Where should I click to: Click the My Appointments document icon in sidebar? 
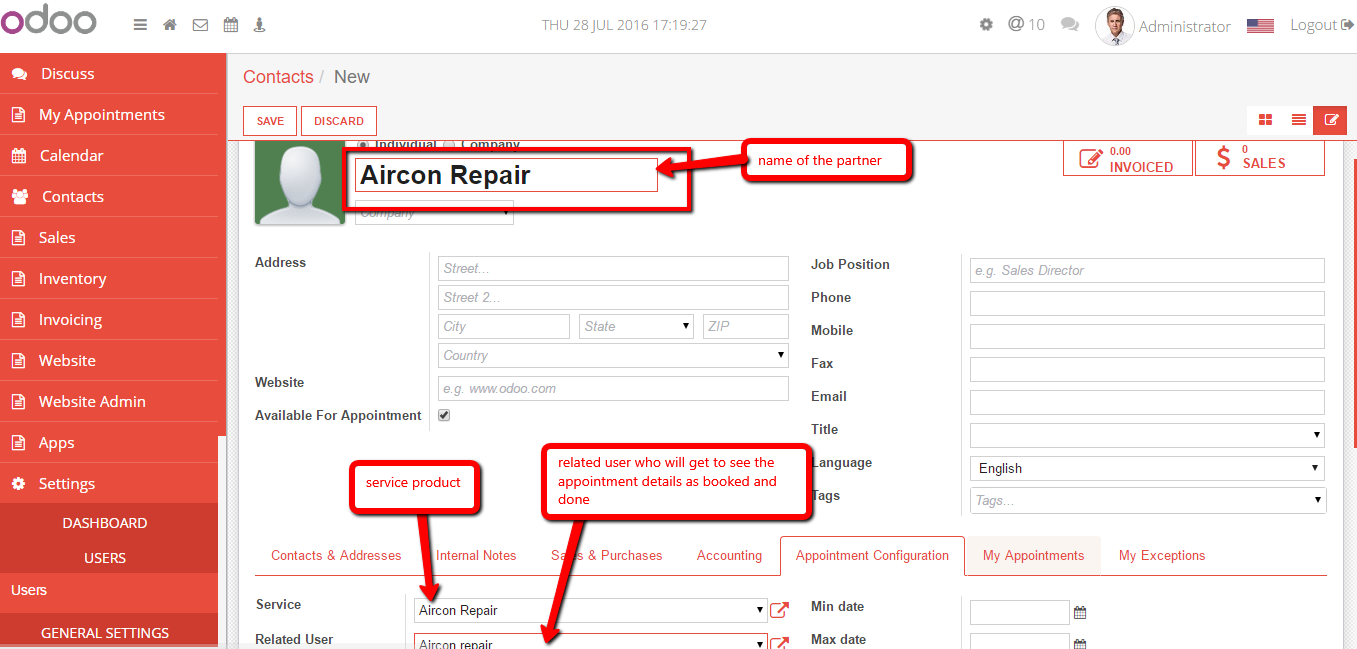[x=18, y=115]
